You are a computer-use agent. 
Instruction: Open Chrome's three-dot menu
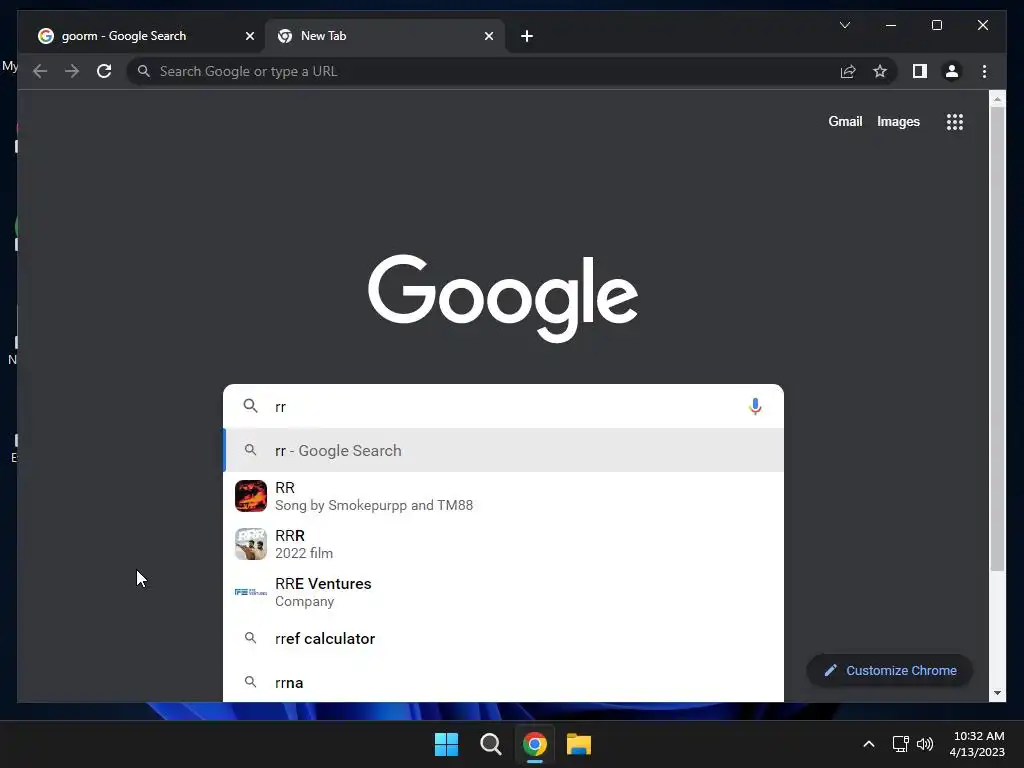(984, 71)
